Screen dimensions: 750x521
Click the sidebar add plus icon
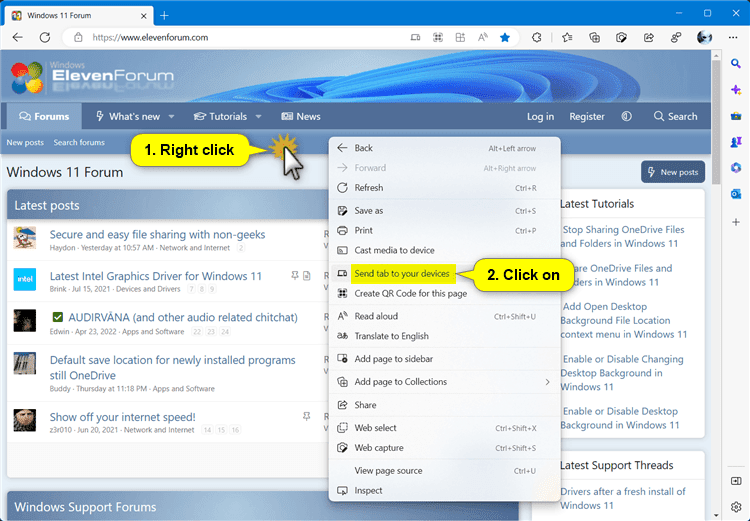[736, 222]
